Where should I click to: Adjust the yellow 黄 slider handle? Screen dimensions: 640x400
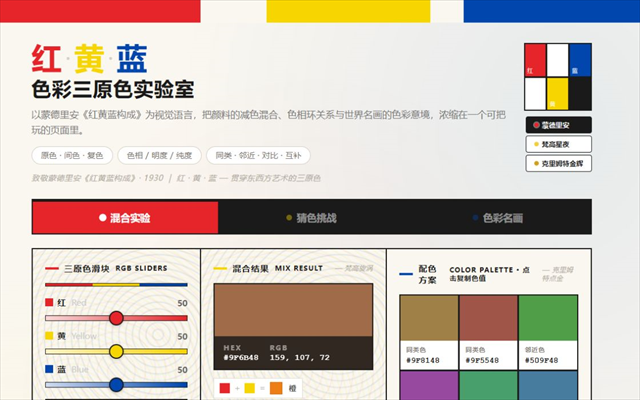coord(116,351)
